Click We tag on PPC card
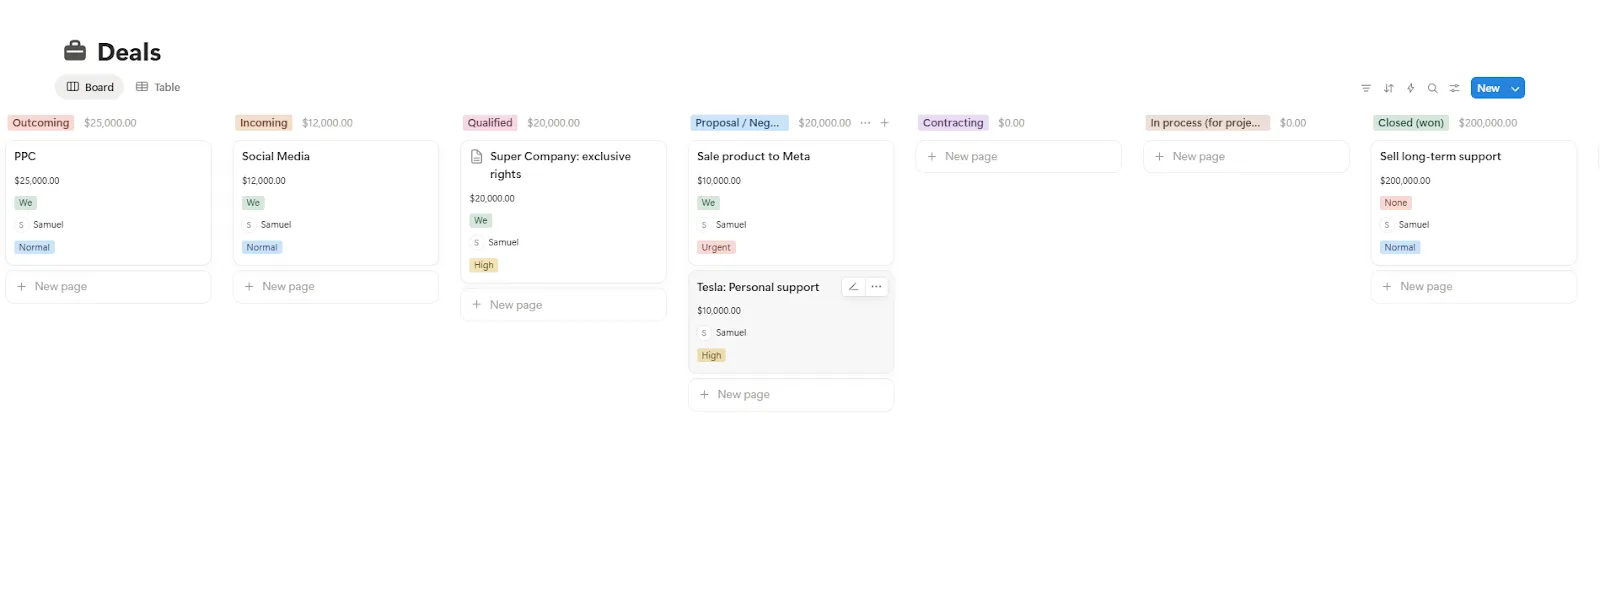Viewport: 1600px width, 599px height. 25,203
